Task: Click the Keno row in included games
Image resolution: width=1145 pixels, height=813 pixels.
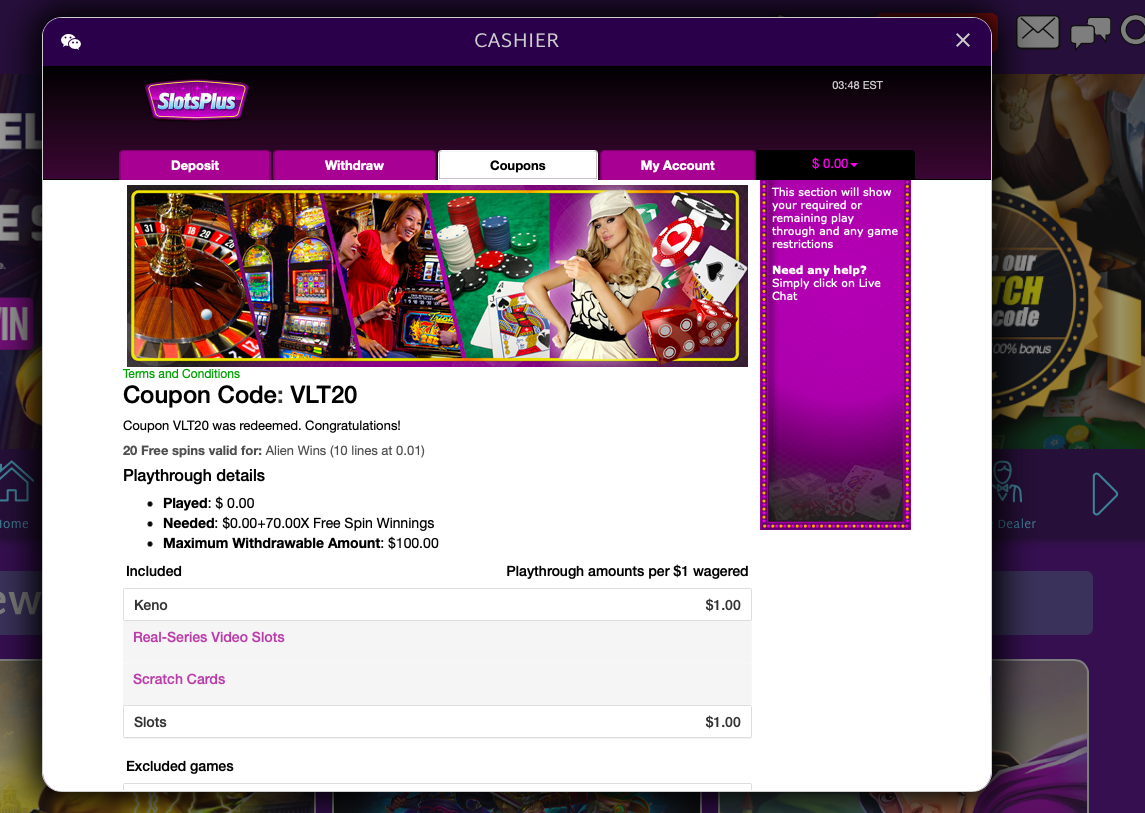Action: click(x=437, y=605)
